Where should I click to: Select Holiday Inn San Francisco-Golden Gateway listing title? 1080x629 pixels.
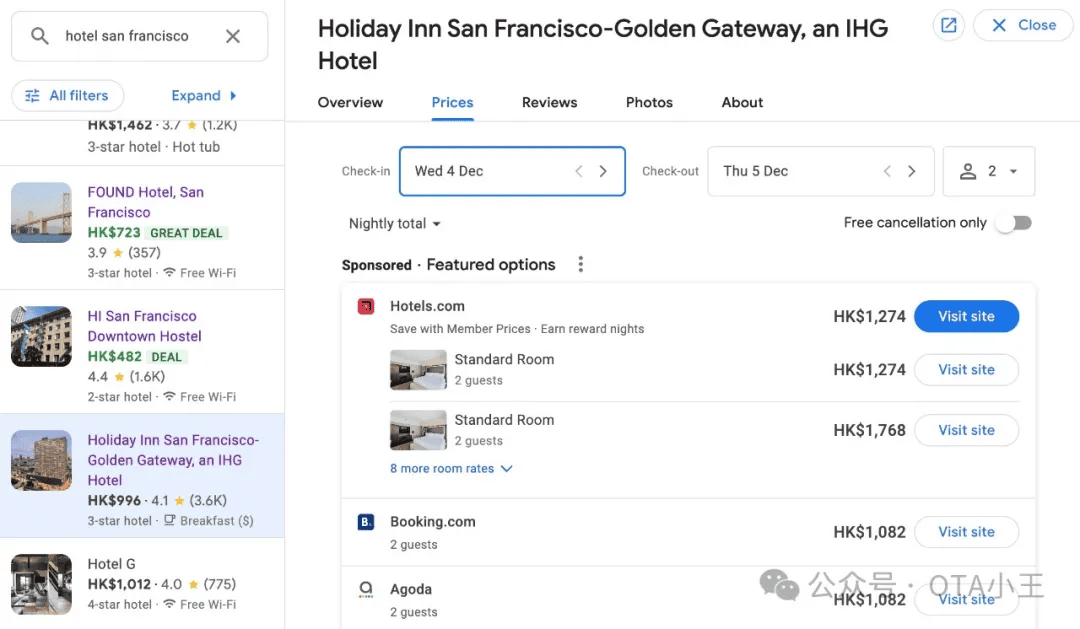tap(173, 460)
